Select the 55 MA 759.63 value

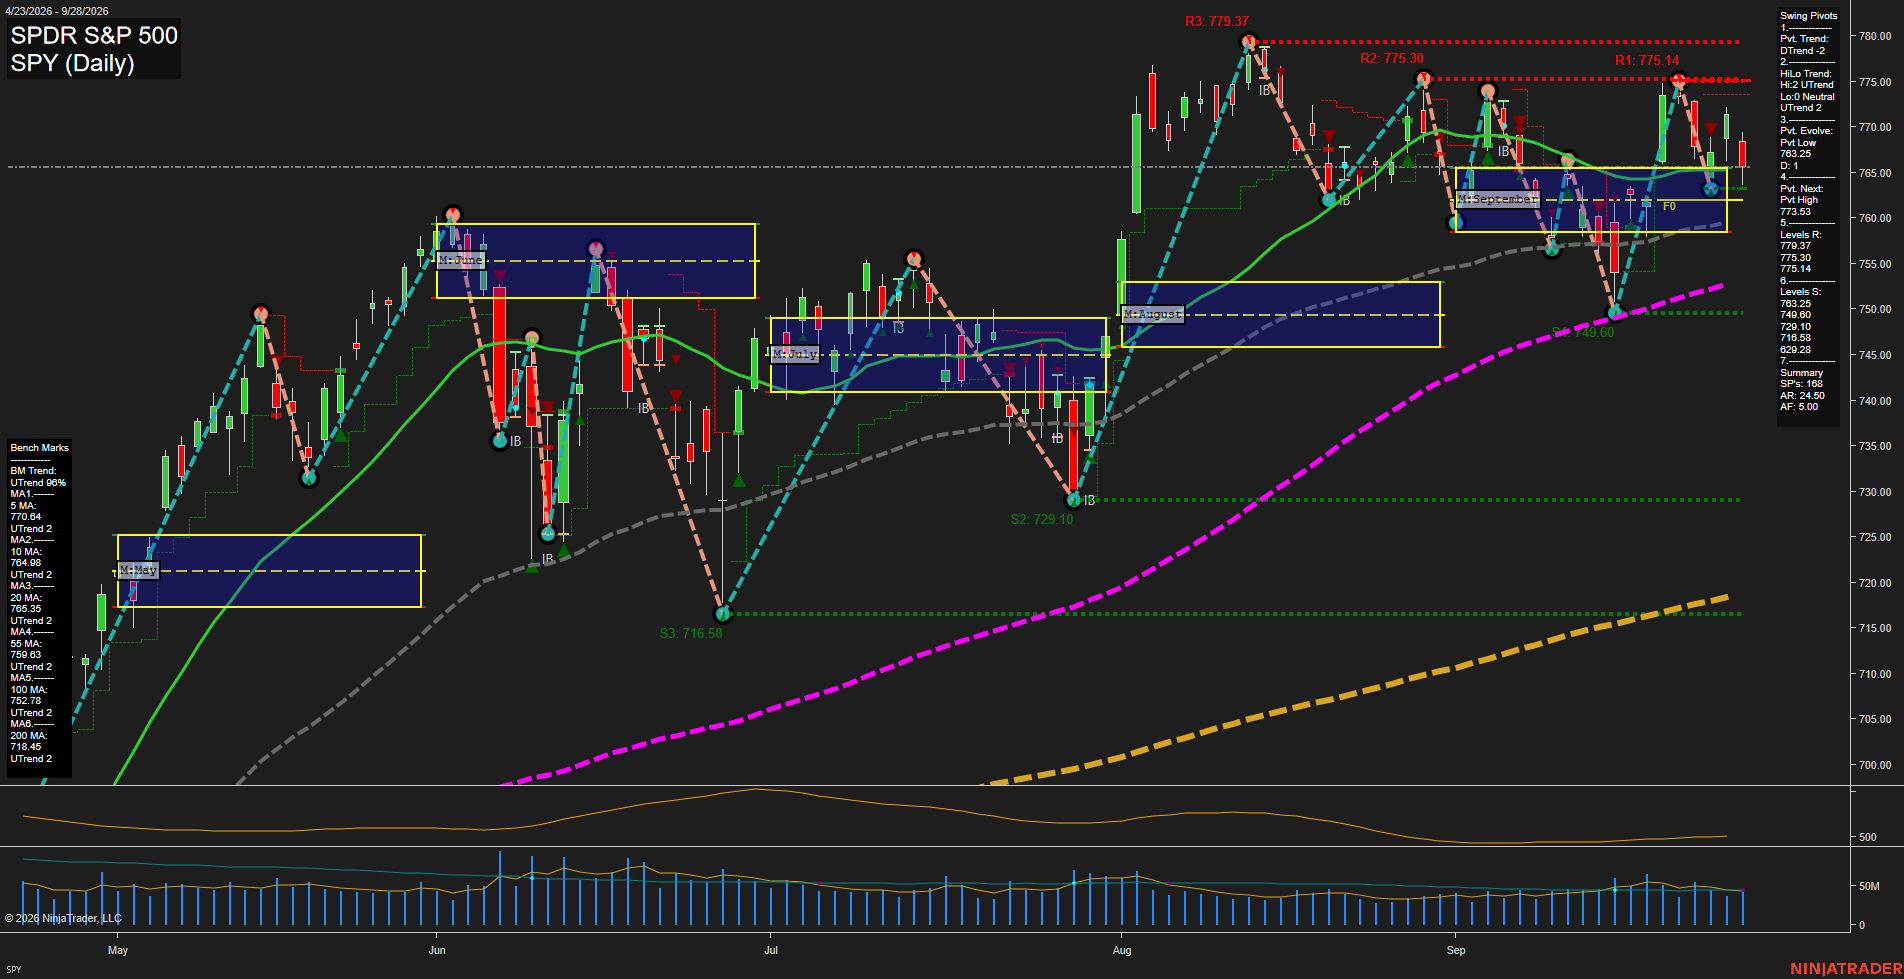pos(26,649)
